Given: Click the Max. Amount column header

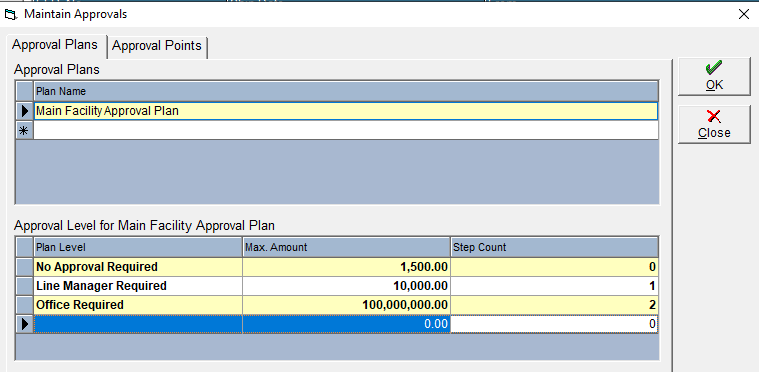Looking at the screenshot, I should tap(346, 247).
